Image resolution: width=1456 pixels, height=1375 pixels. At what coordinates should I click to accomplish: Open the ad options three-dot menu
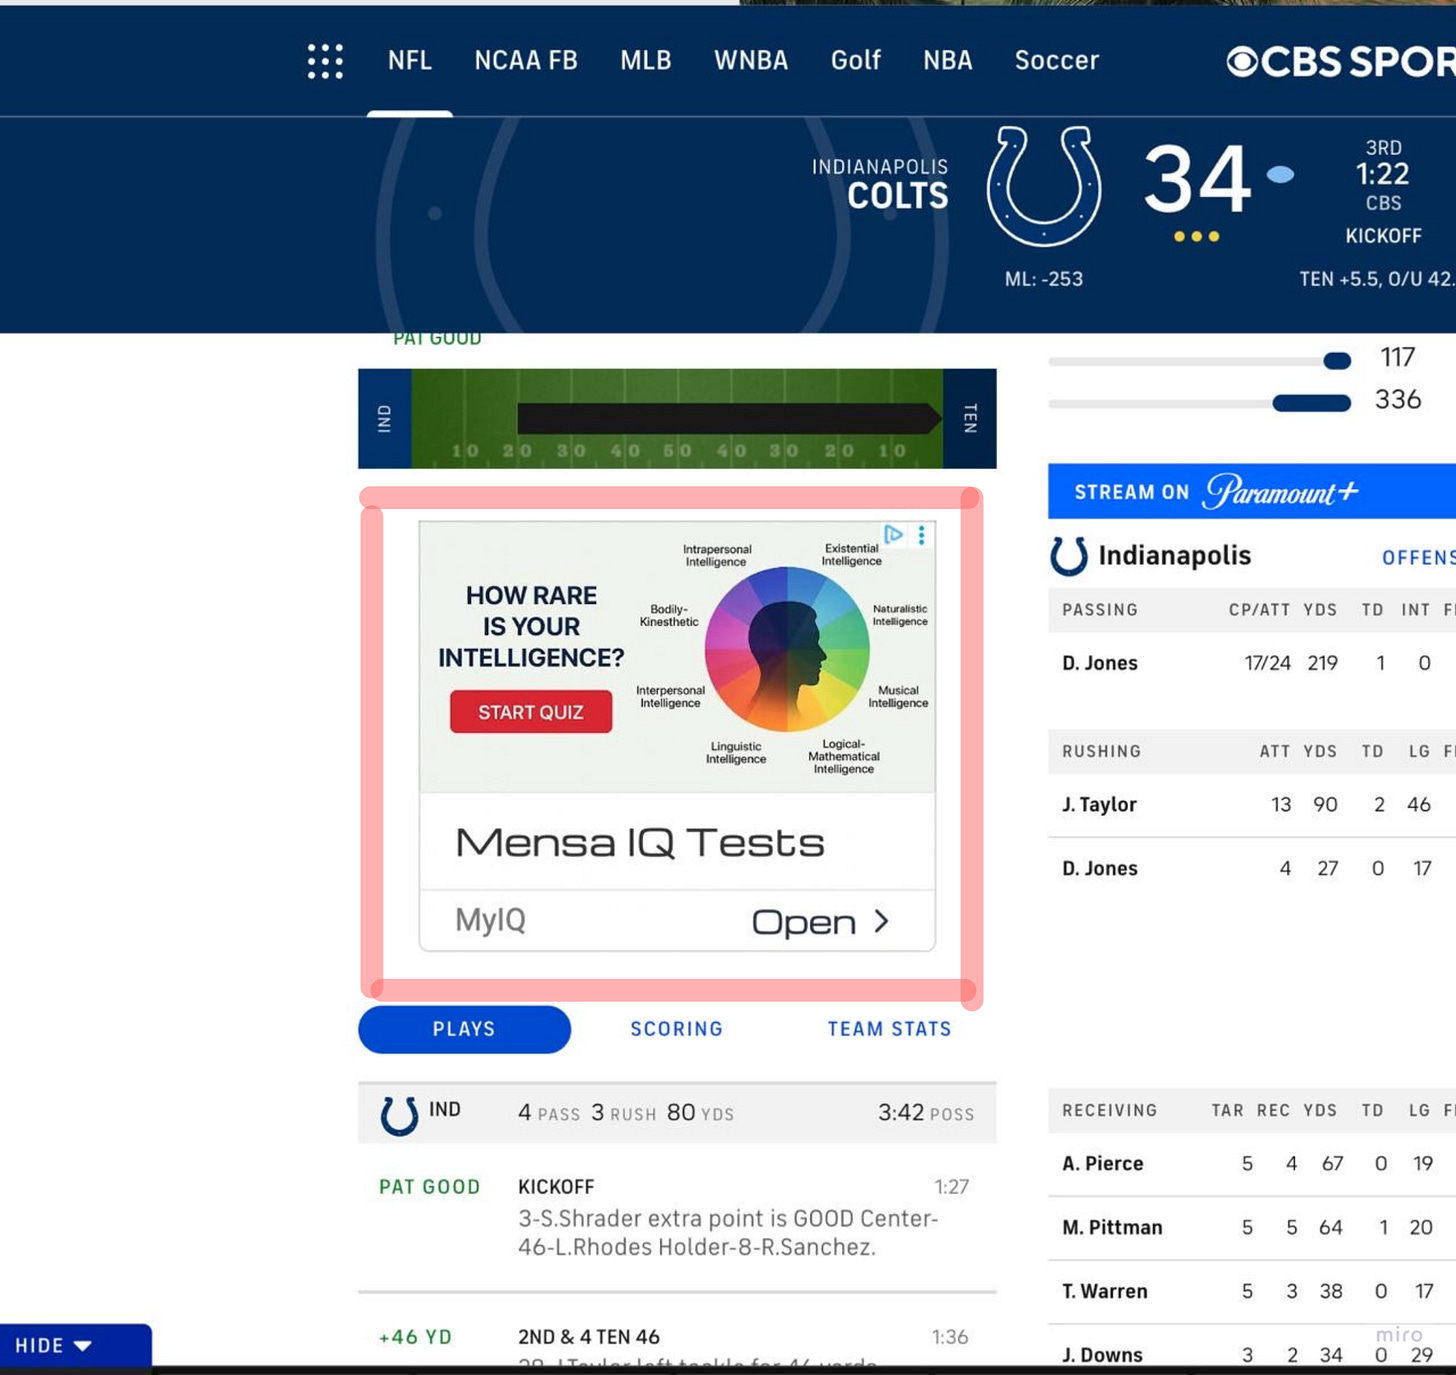pos(921,534)
